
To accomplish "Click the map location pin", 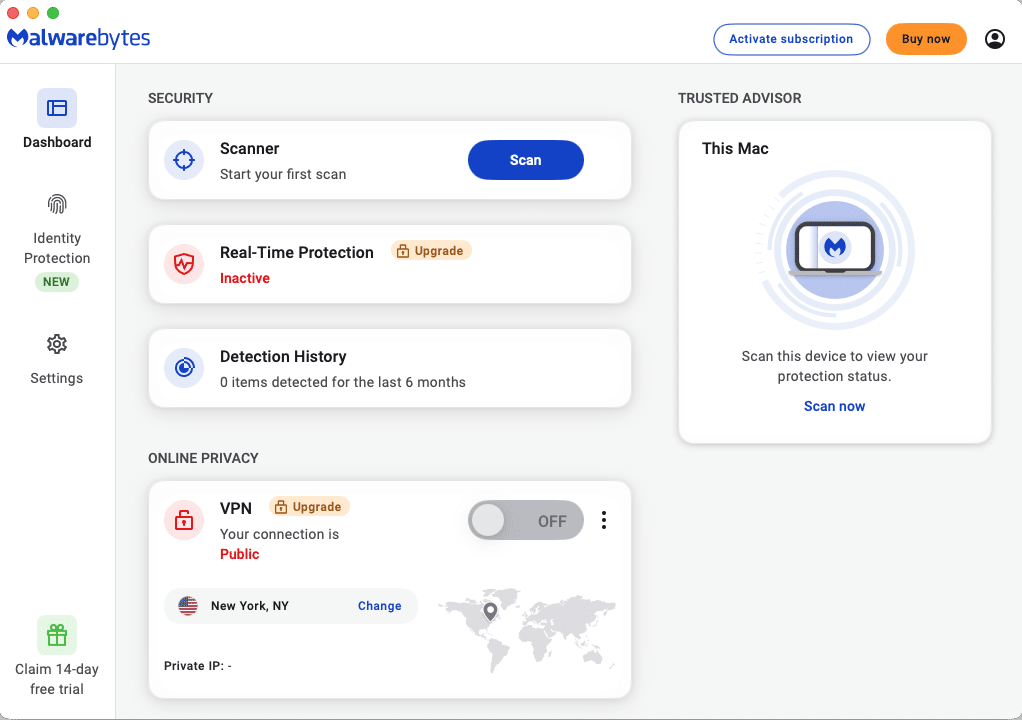I will click(490, 611).
